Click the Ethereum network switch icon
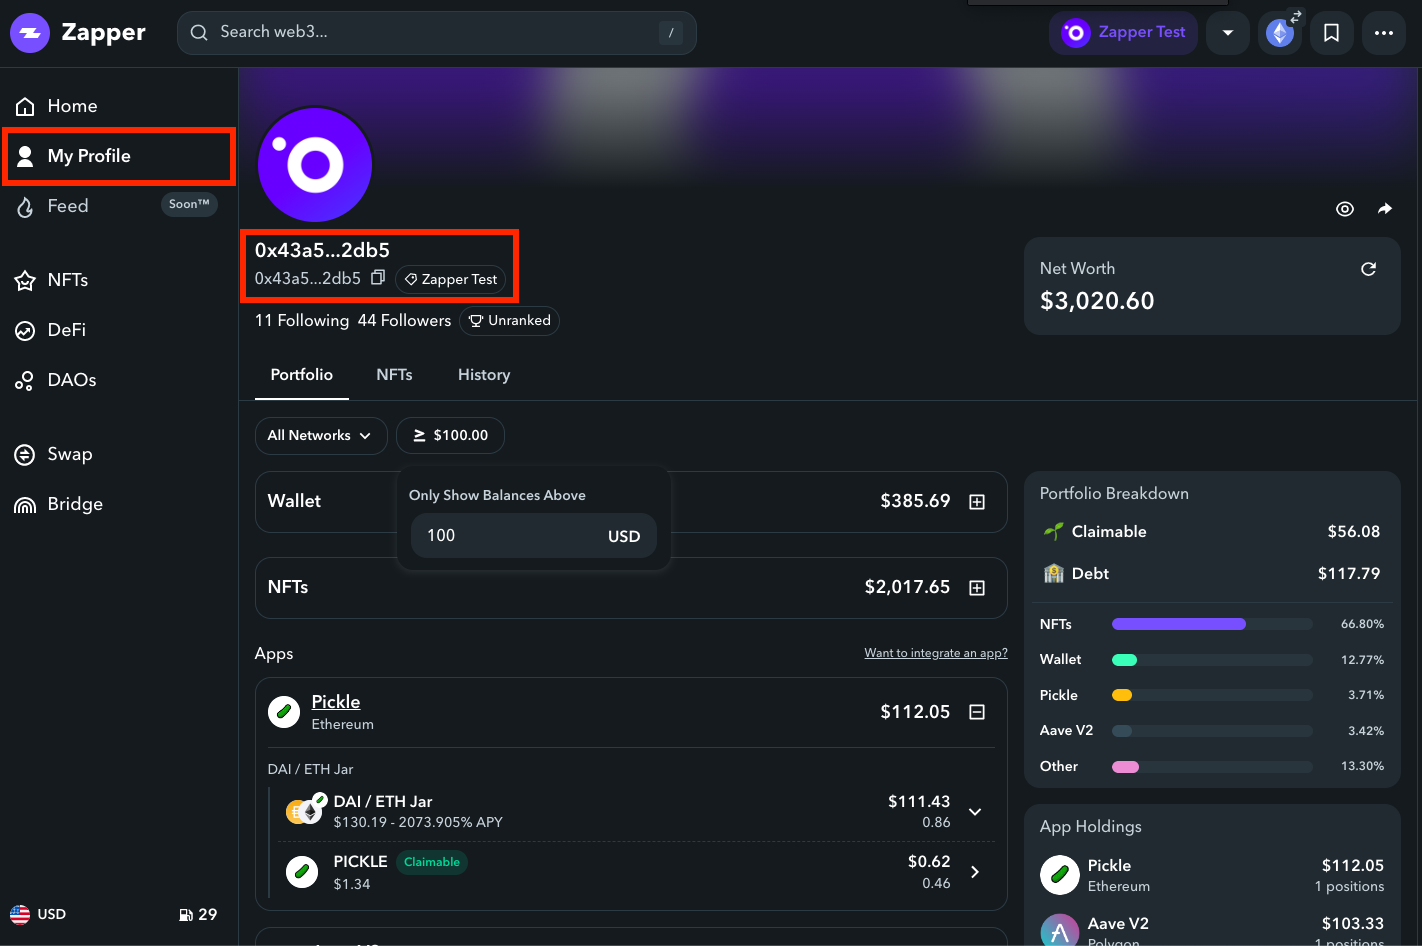The image size is (1422, 946). (1281, 33)
